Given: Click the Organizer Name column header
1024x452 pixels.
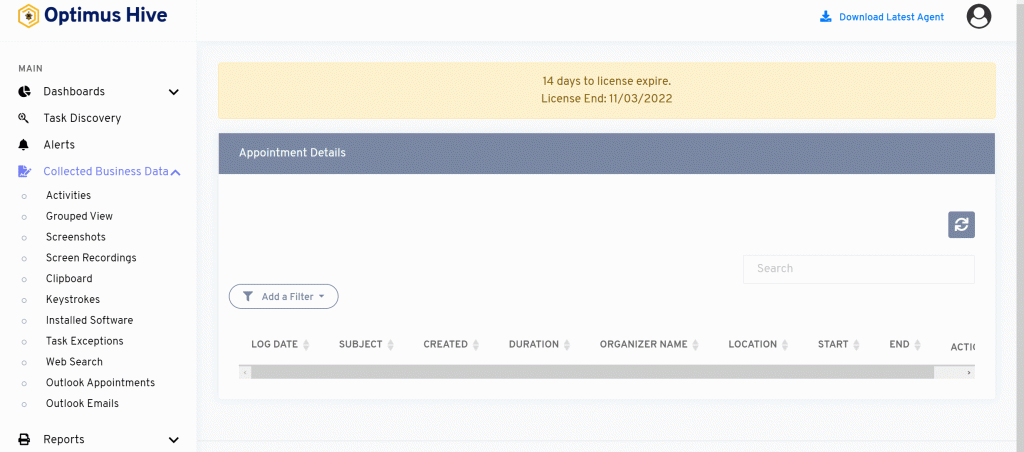Looking at the screenshot, I should [643, 344].
